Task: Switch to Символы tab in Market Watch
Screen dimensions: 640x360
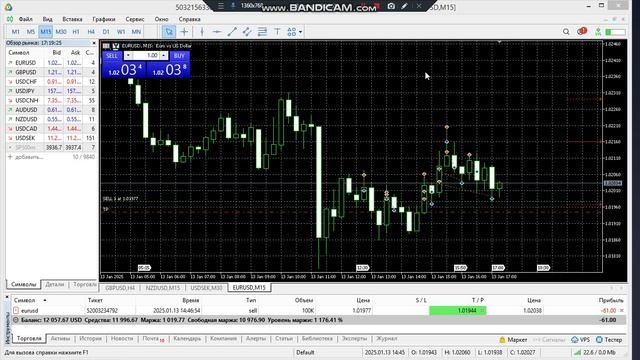Action: [24, 284]
